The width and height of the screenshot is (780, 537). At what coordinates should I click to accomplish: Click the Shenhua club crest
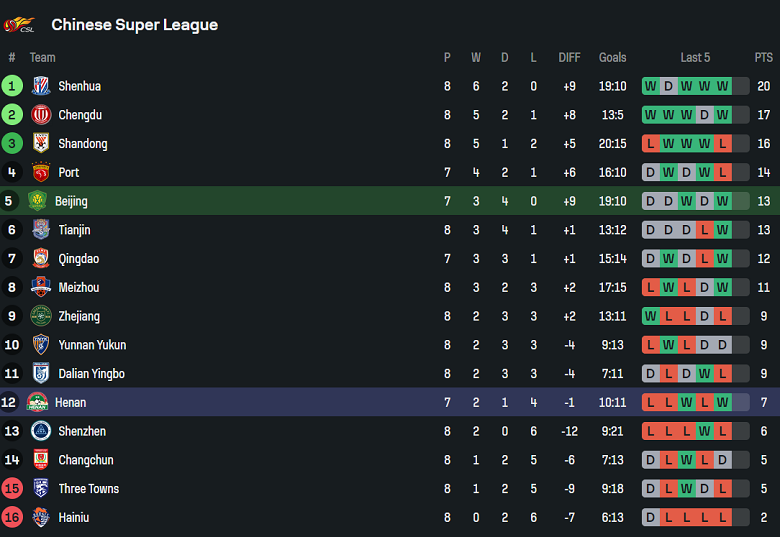[41, 86]
